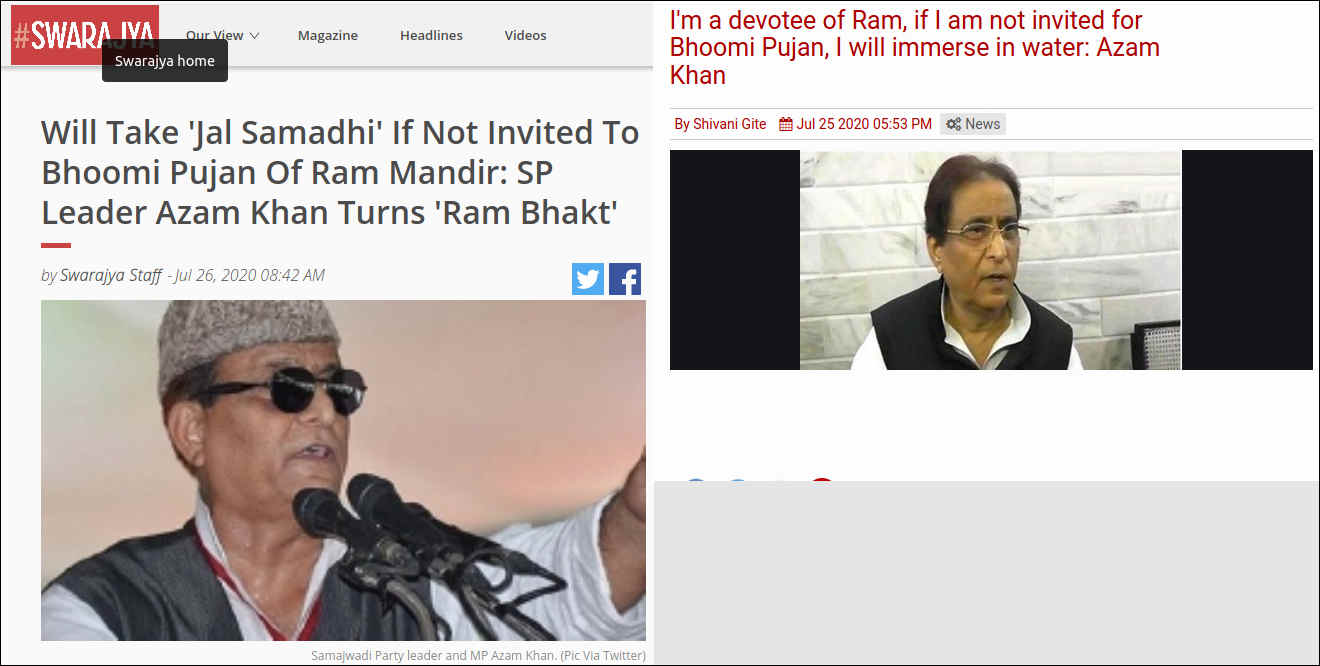Click Azam Khan speaking at microphones photo
This screenshot has height=666, width=1320.
[x=343, y=470]
